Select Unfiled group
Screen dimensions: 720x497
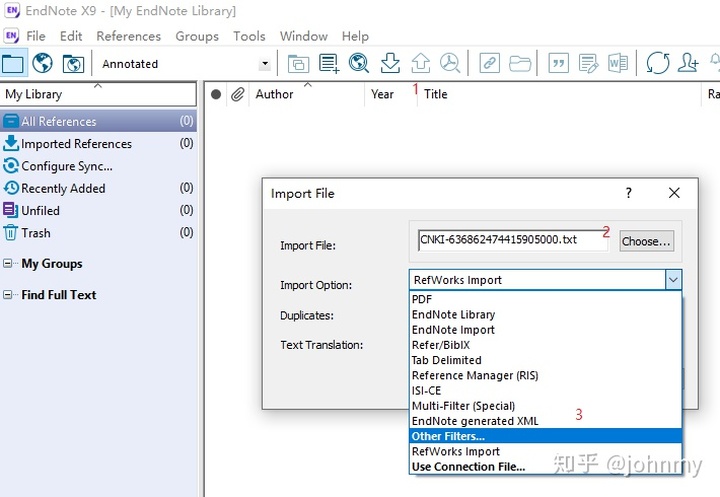(98, 210)
